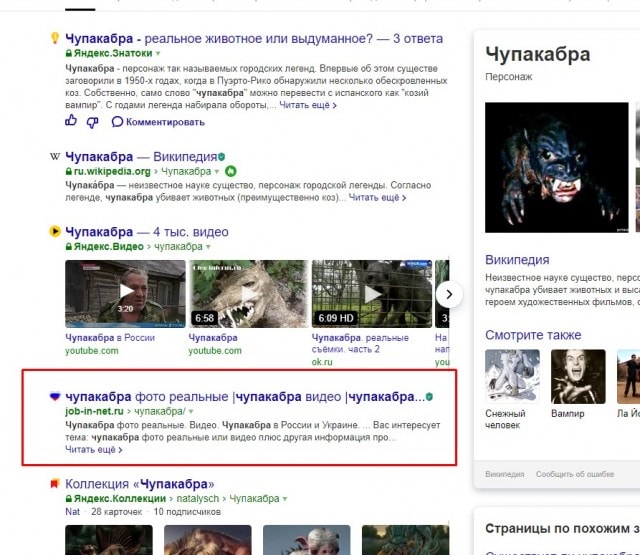Click the Wikipedia W favicon
640x555 pixels.
tap(55, 156)
